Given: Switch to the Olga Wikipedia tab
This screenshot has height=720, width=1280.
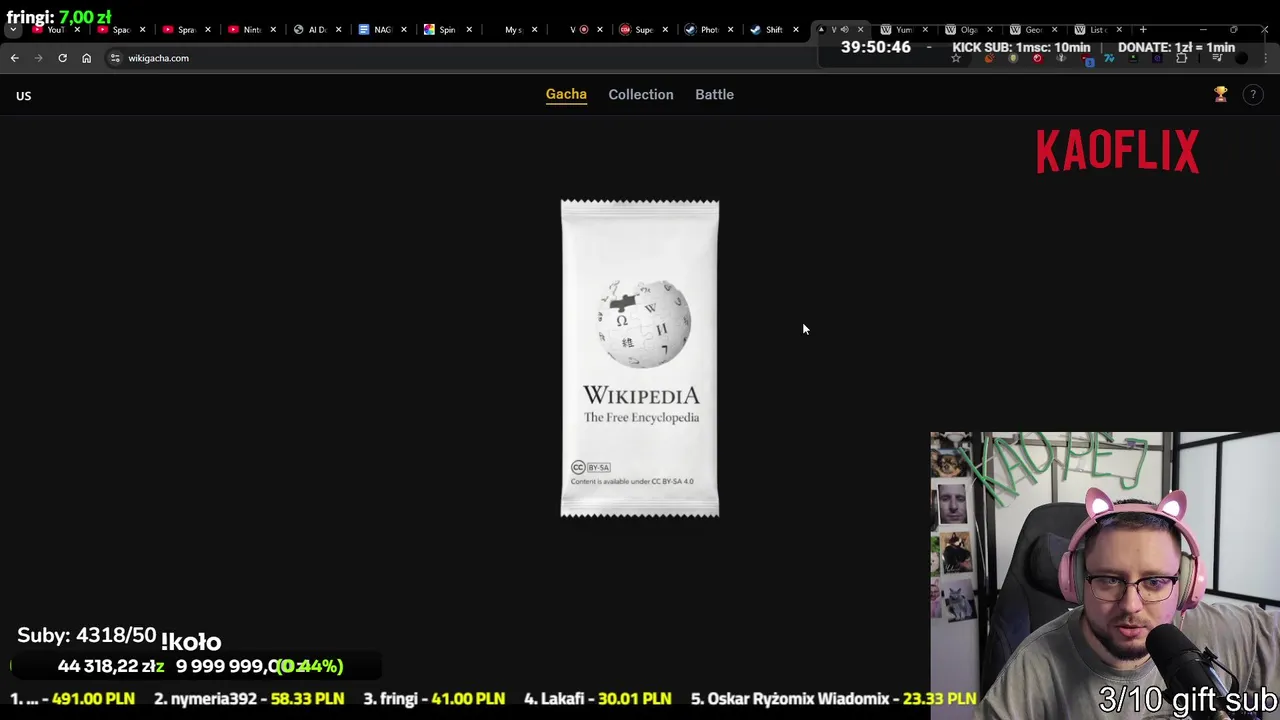Looking at the screenshot, I should coord(968,30).
